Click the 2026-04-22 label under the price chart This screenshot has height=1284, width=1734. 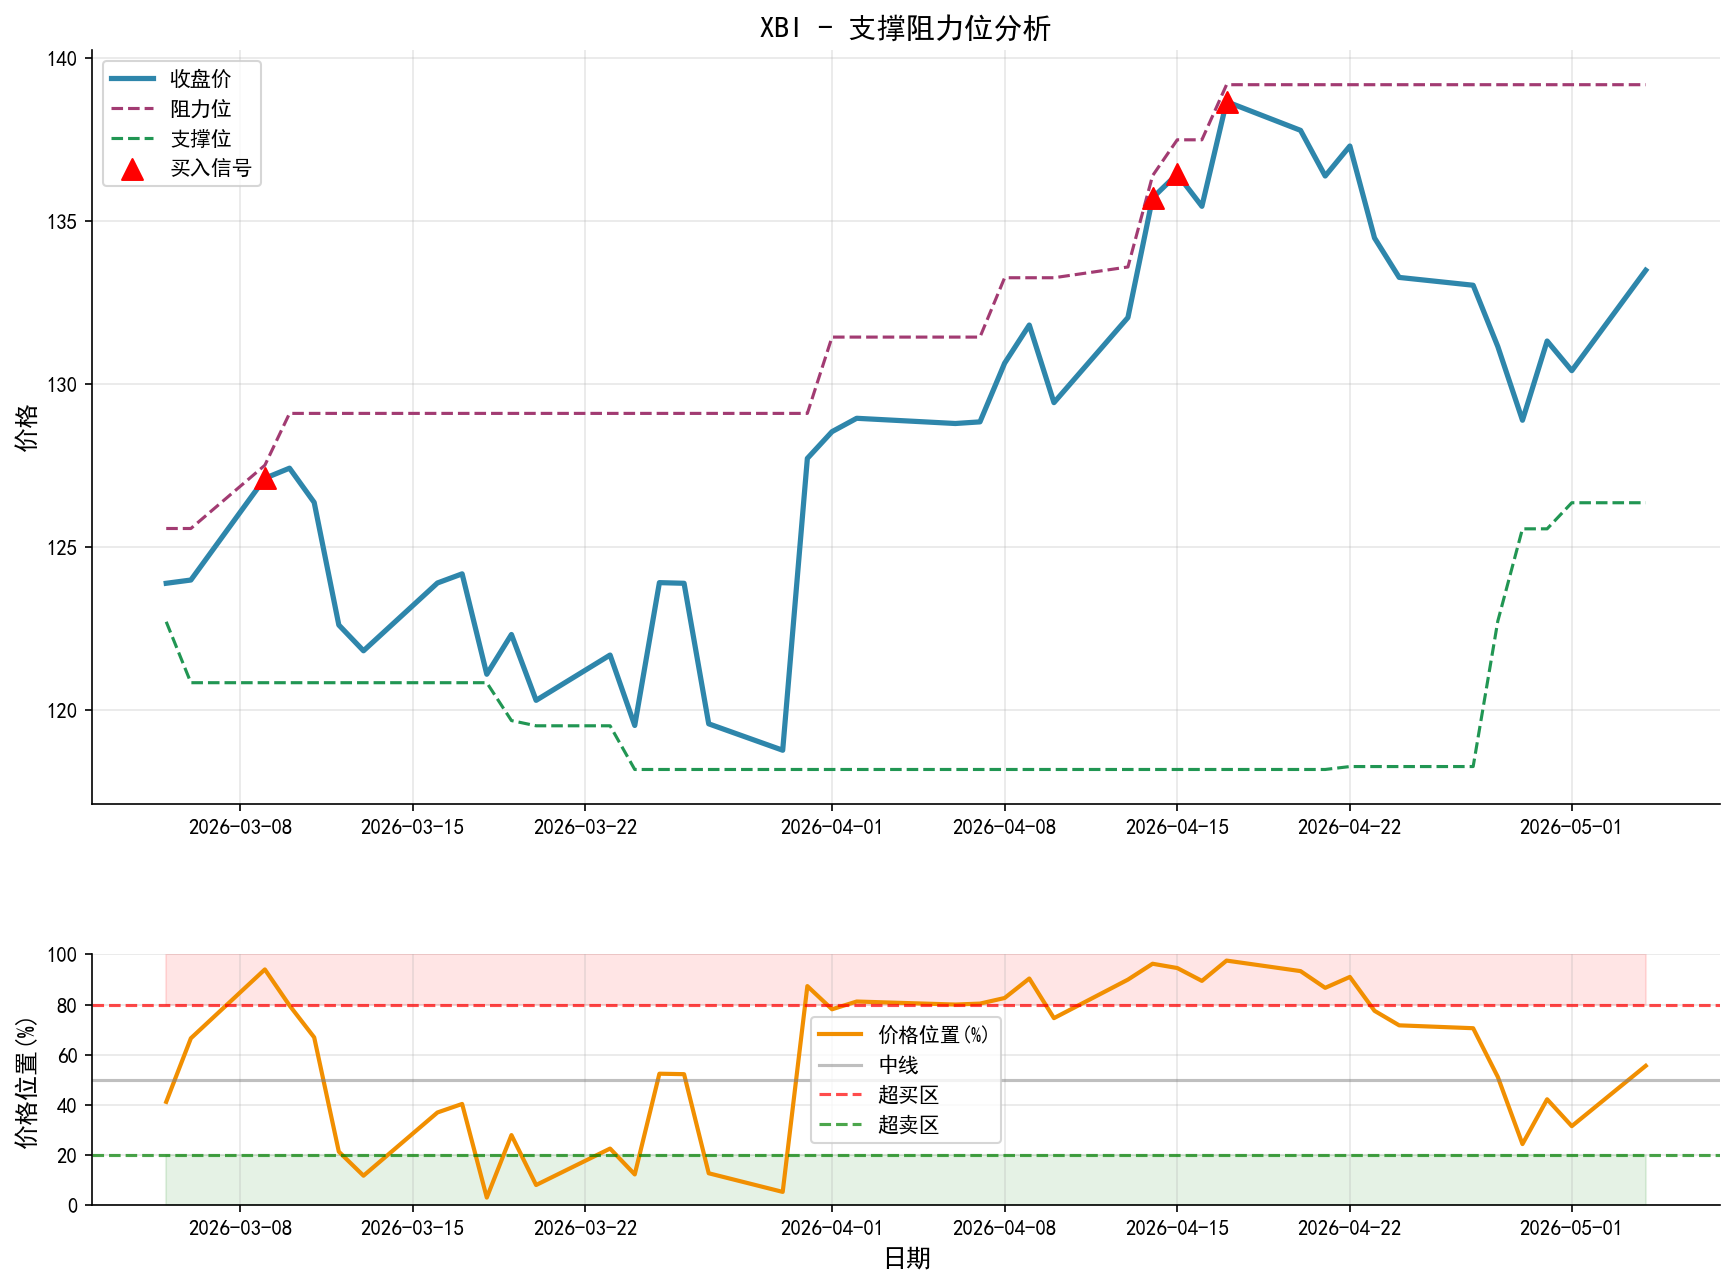click(1350, 827)
